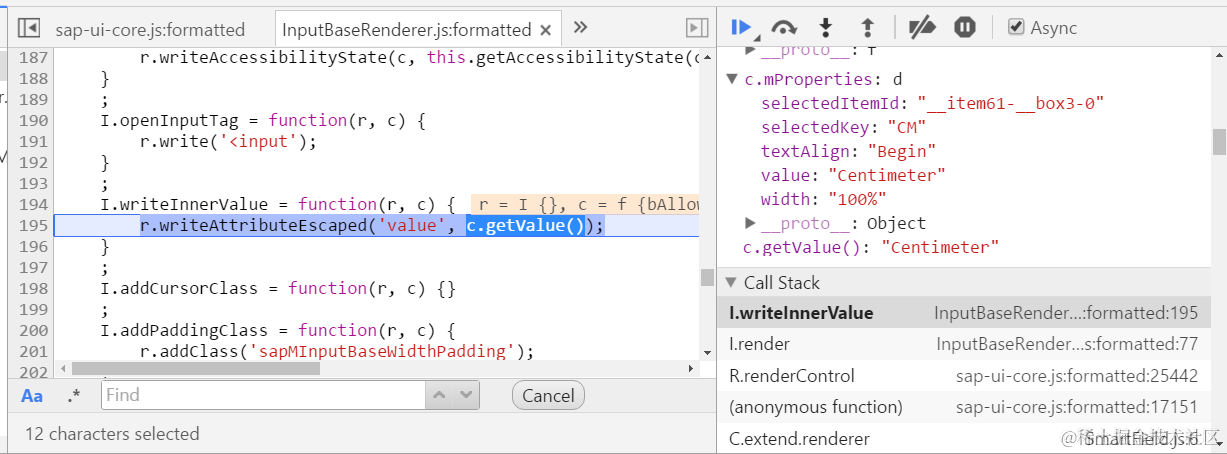Step over next function call
Image resolution: width=1227 pixels, height=454 pixels.
[785, 27]
